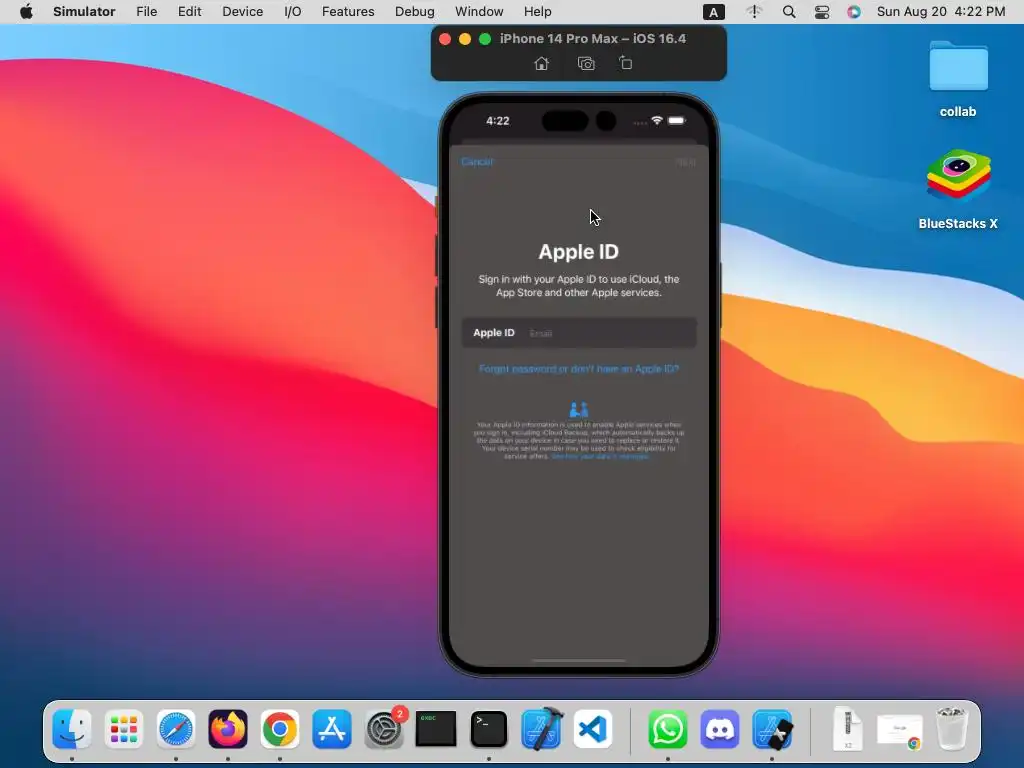Open the Features menu
The width and height of the screenshot is (1024, 768).
[348, 12]
